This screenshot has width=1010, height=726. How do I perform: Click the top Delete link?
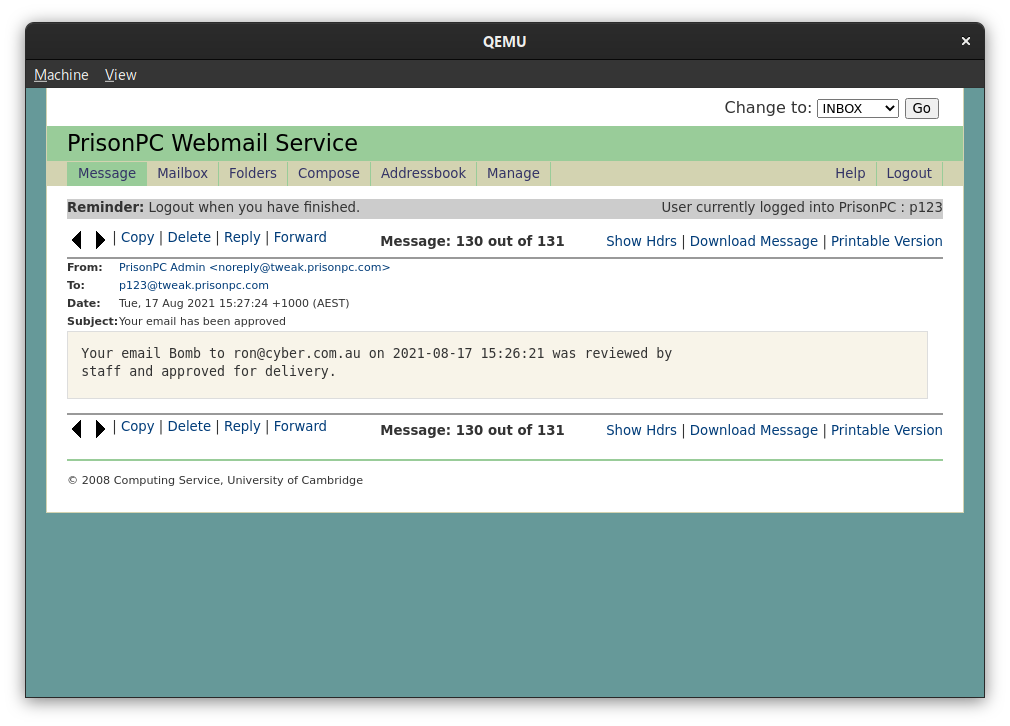(x=189, y=237)
